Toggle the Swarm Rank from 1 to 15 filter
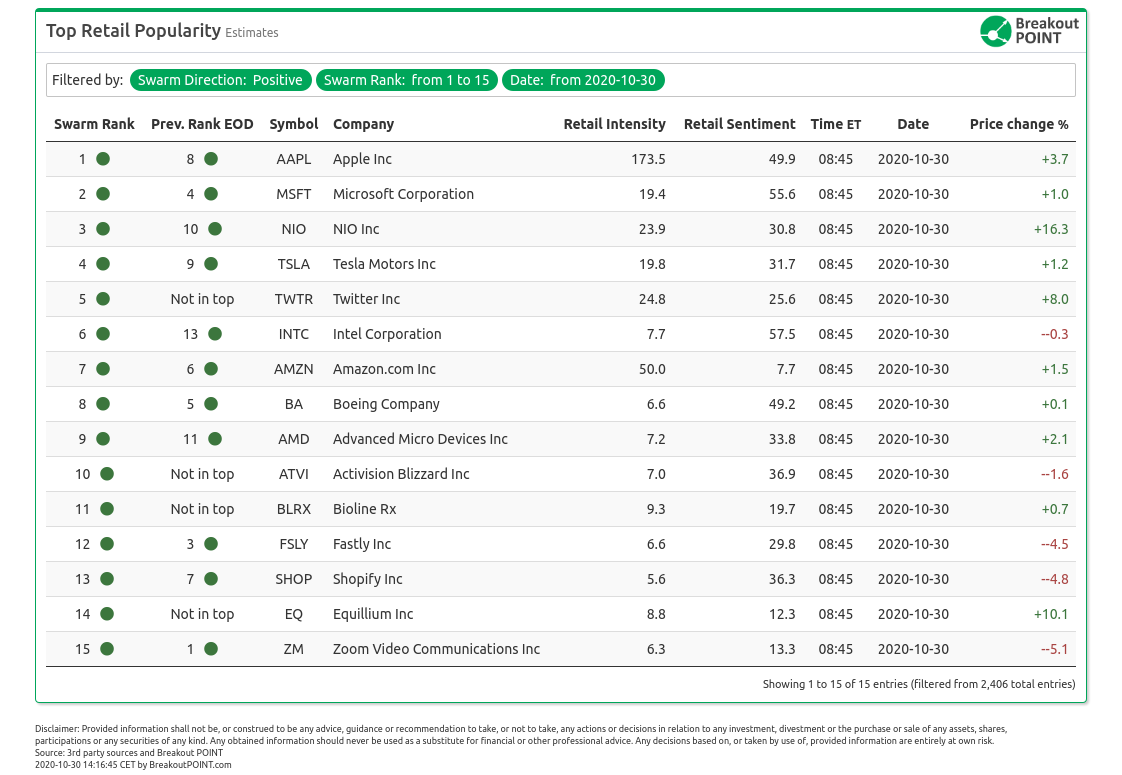Screen dimensions: 1122x775 pyautogui.click(x=407, y=80)
